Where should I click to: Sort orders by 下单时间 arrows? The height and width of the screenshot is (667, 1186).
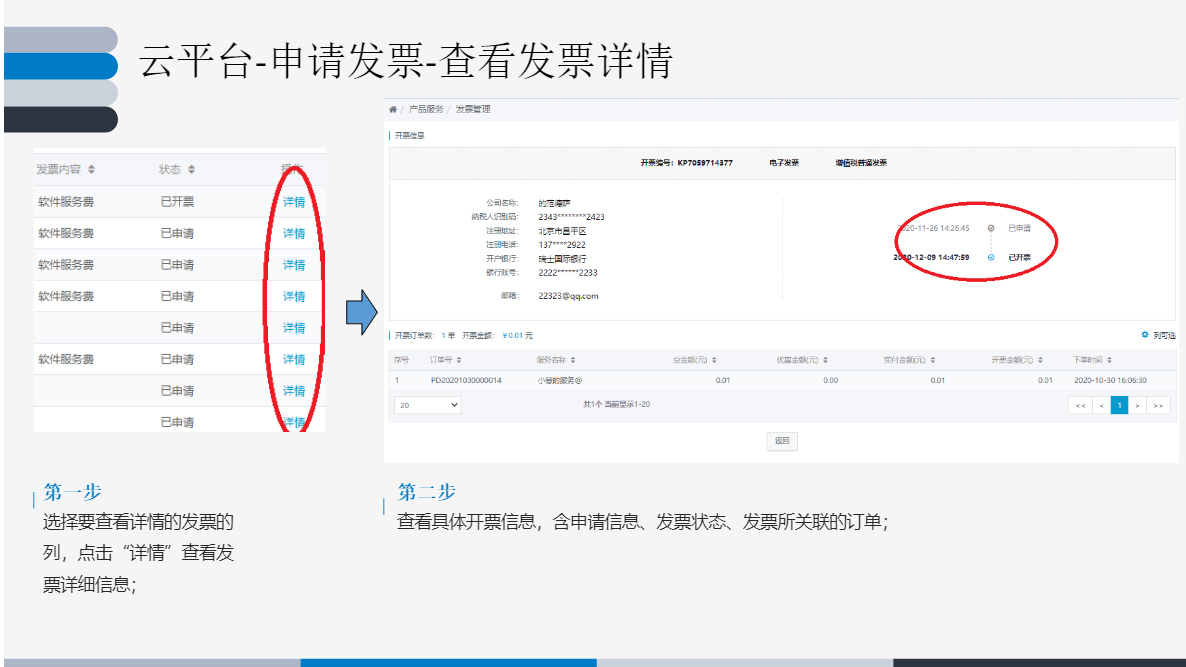point(1109,360)
